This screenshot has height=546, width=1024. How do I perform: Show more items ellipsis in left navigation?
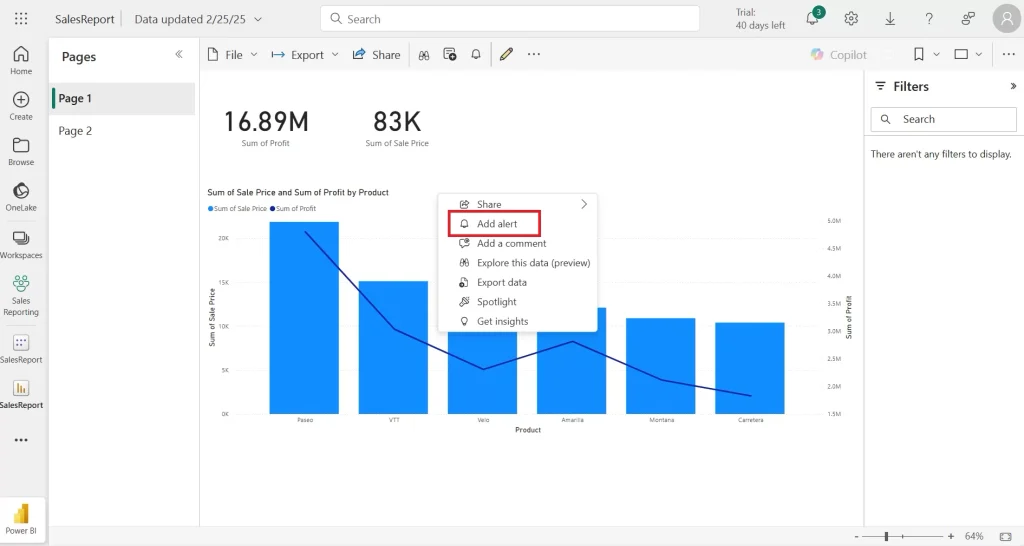coord(21,440)
